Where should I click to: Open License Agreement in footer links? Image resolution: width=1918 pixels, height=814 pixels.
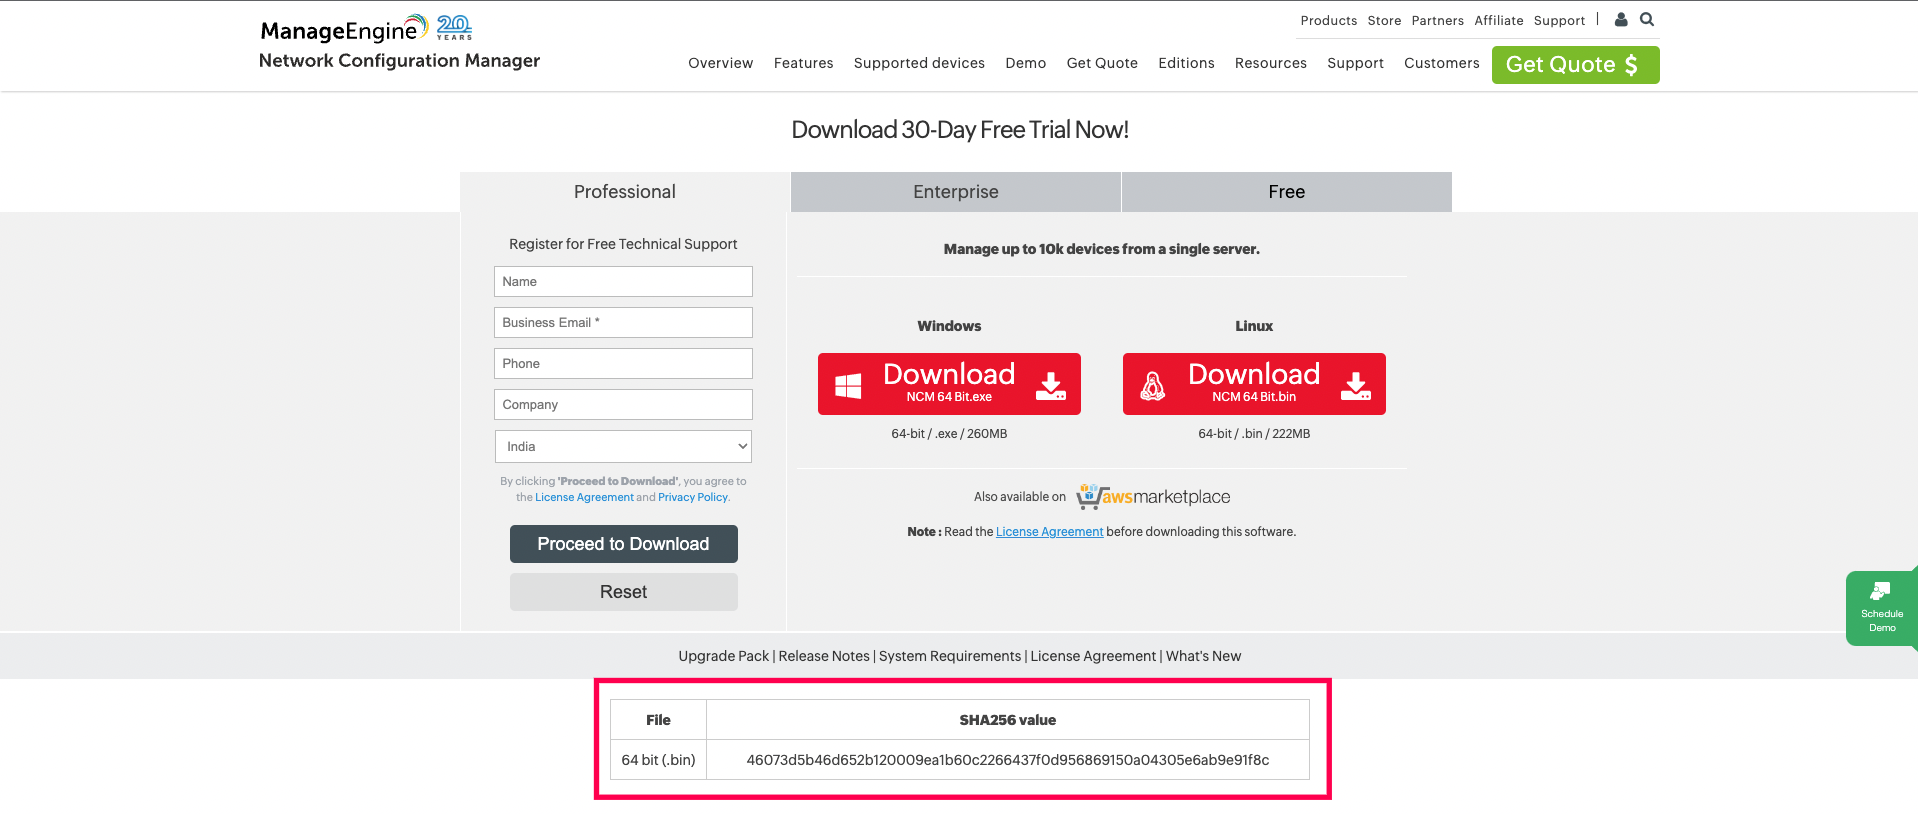[x=1093, y=656]
